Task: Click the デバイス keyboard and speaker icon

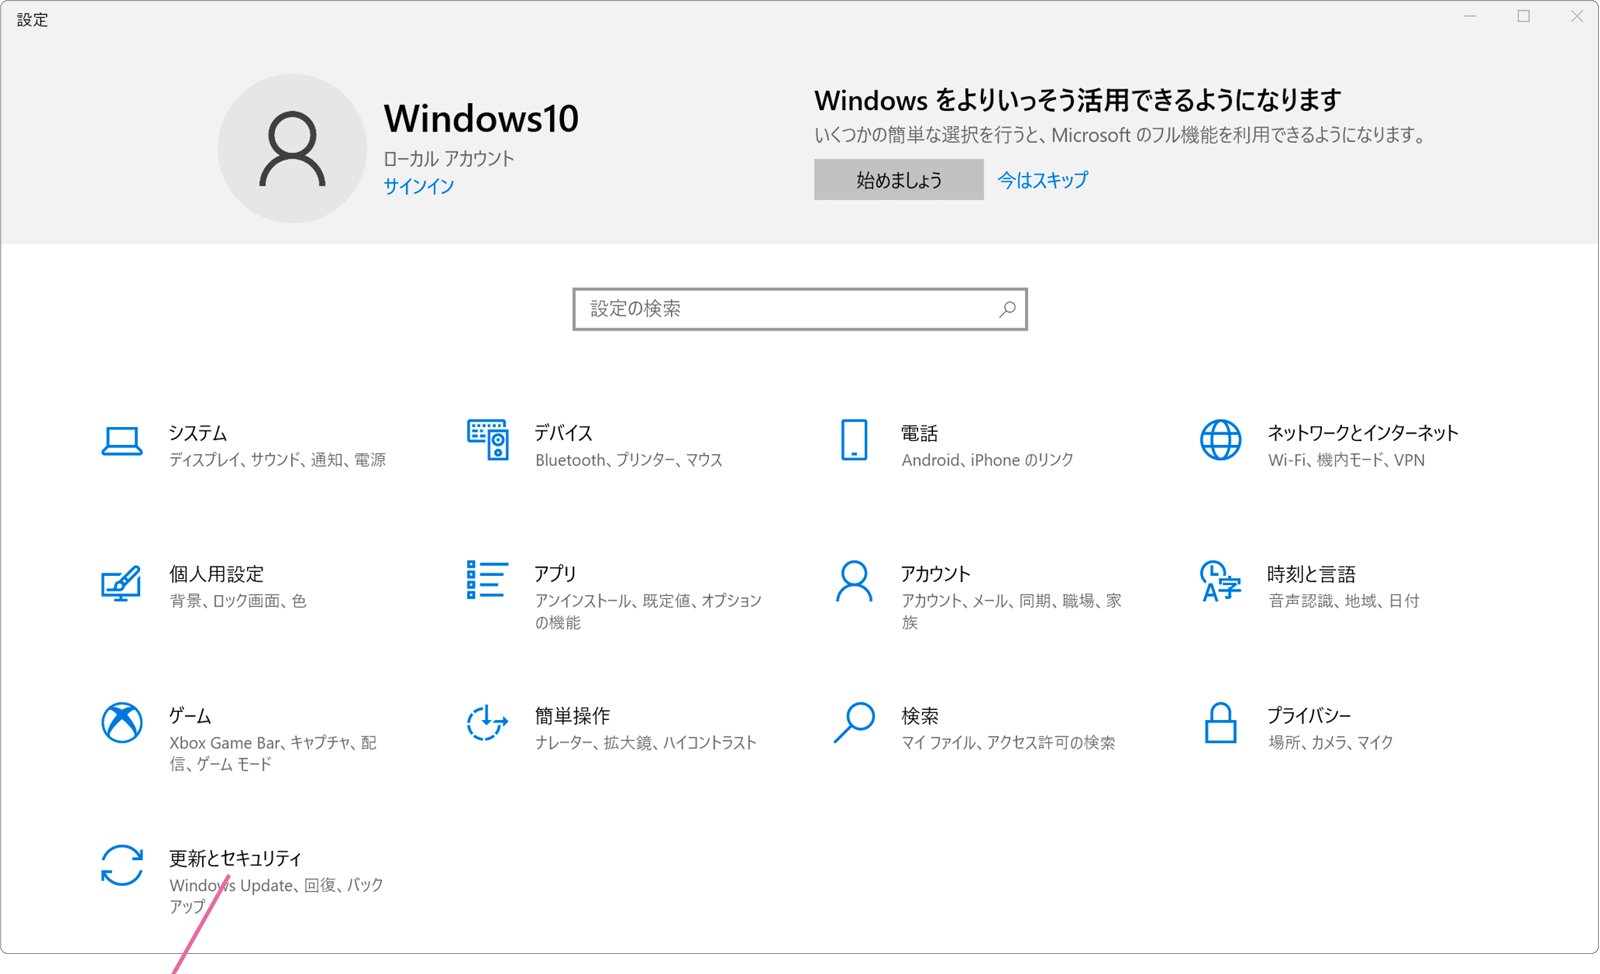Action: click(x=488, y=440)
